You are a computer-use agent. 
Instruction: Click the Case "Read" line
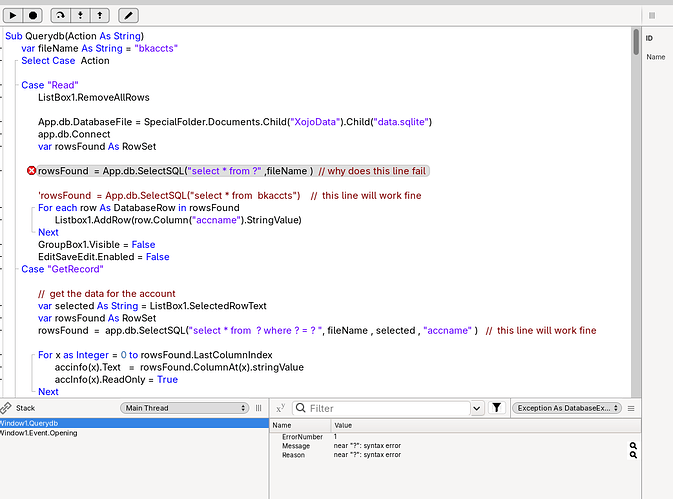50,85
